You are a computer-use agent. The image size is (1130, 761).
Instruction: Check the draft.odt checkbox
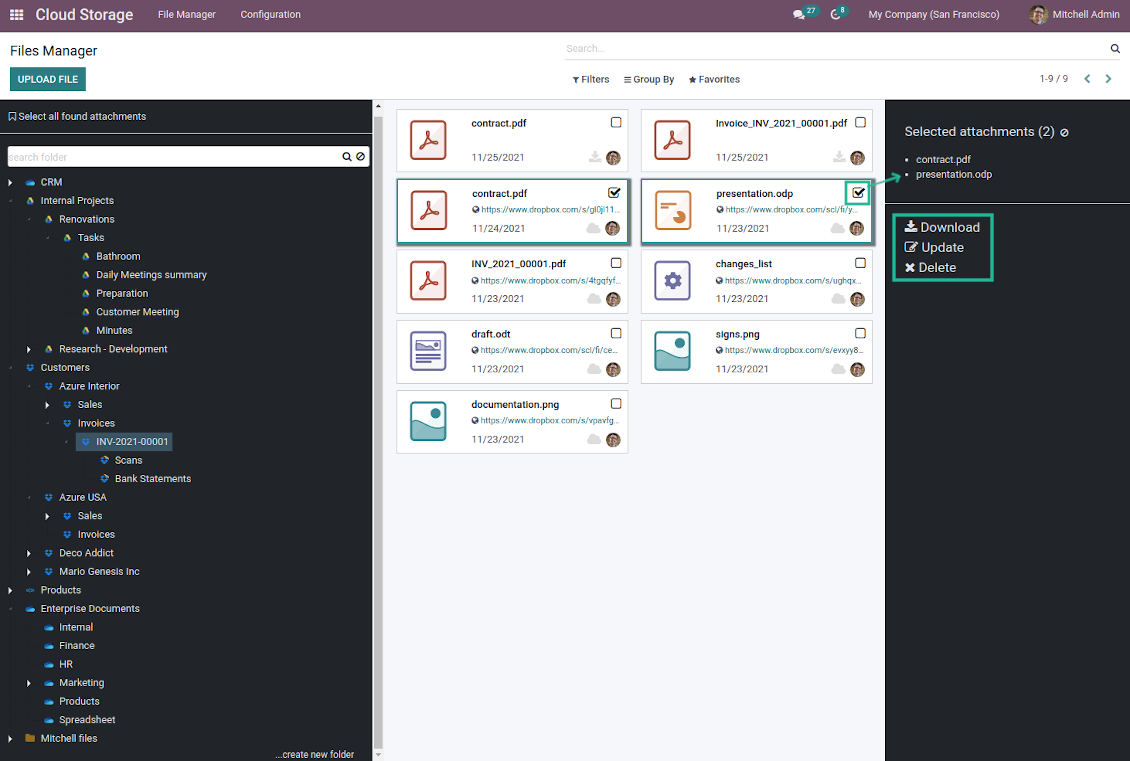615,333
